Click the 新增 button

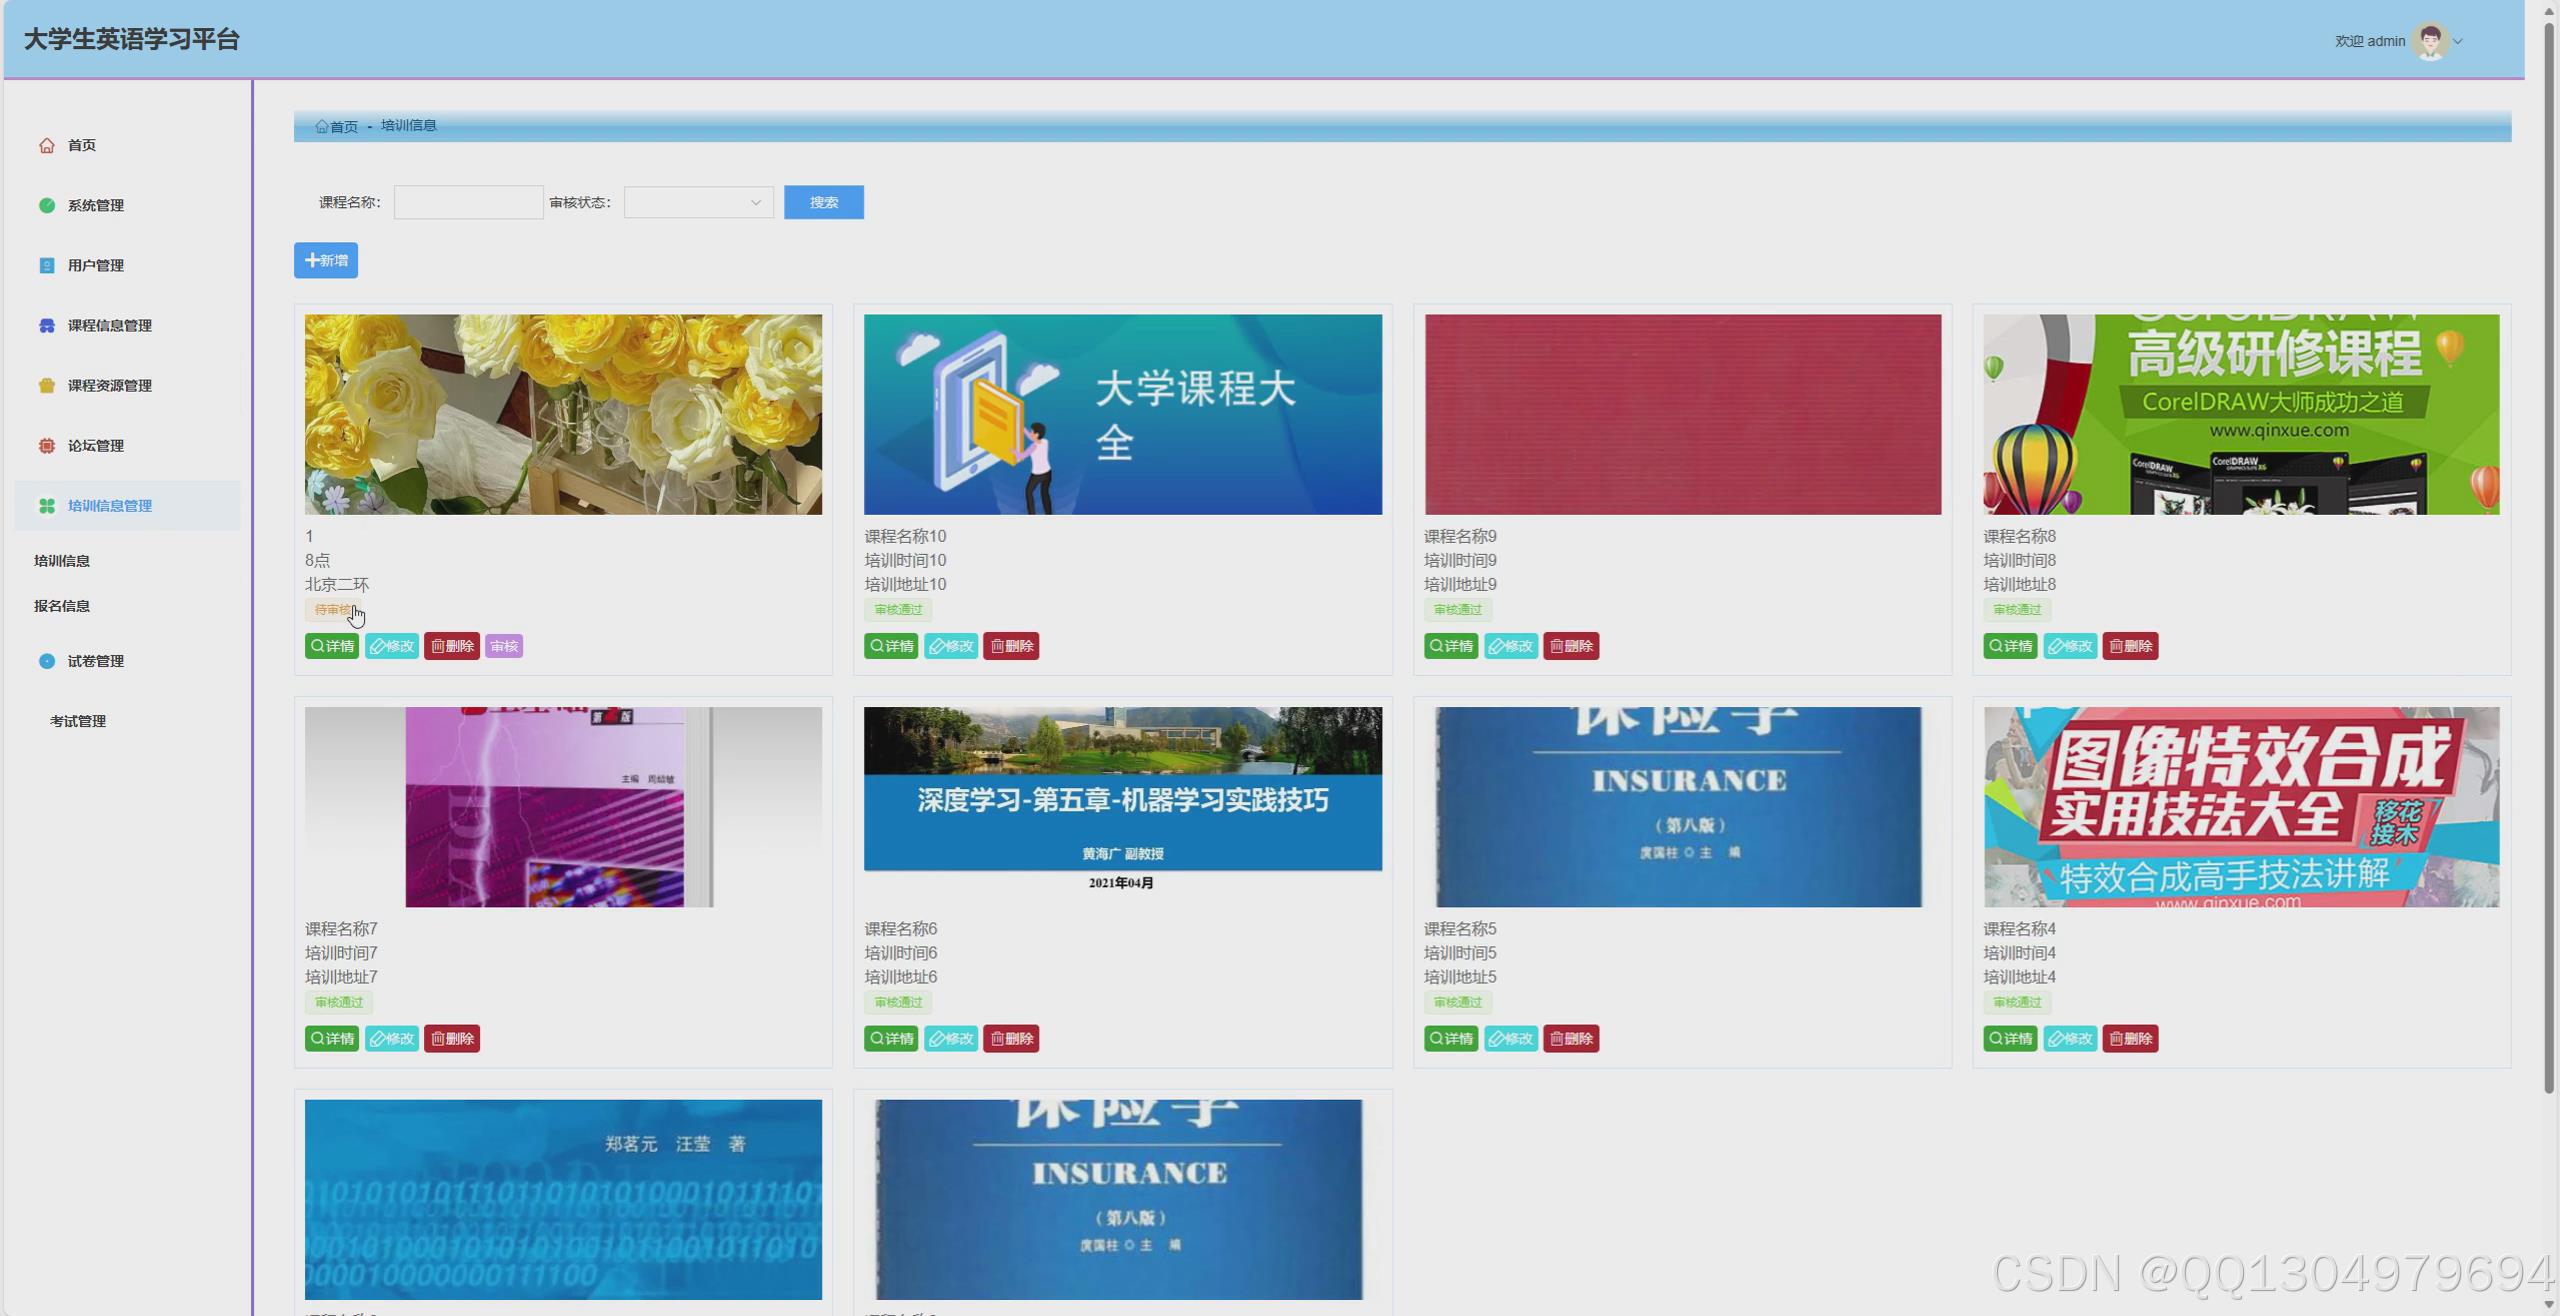coord(325,260)
